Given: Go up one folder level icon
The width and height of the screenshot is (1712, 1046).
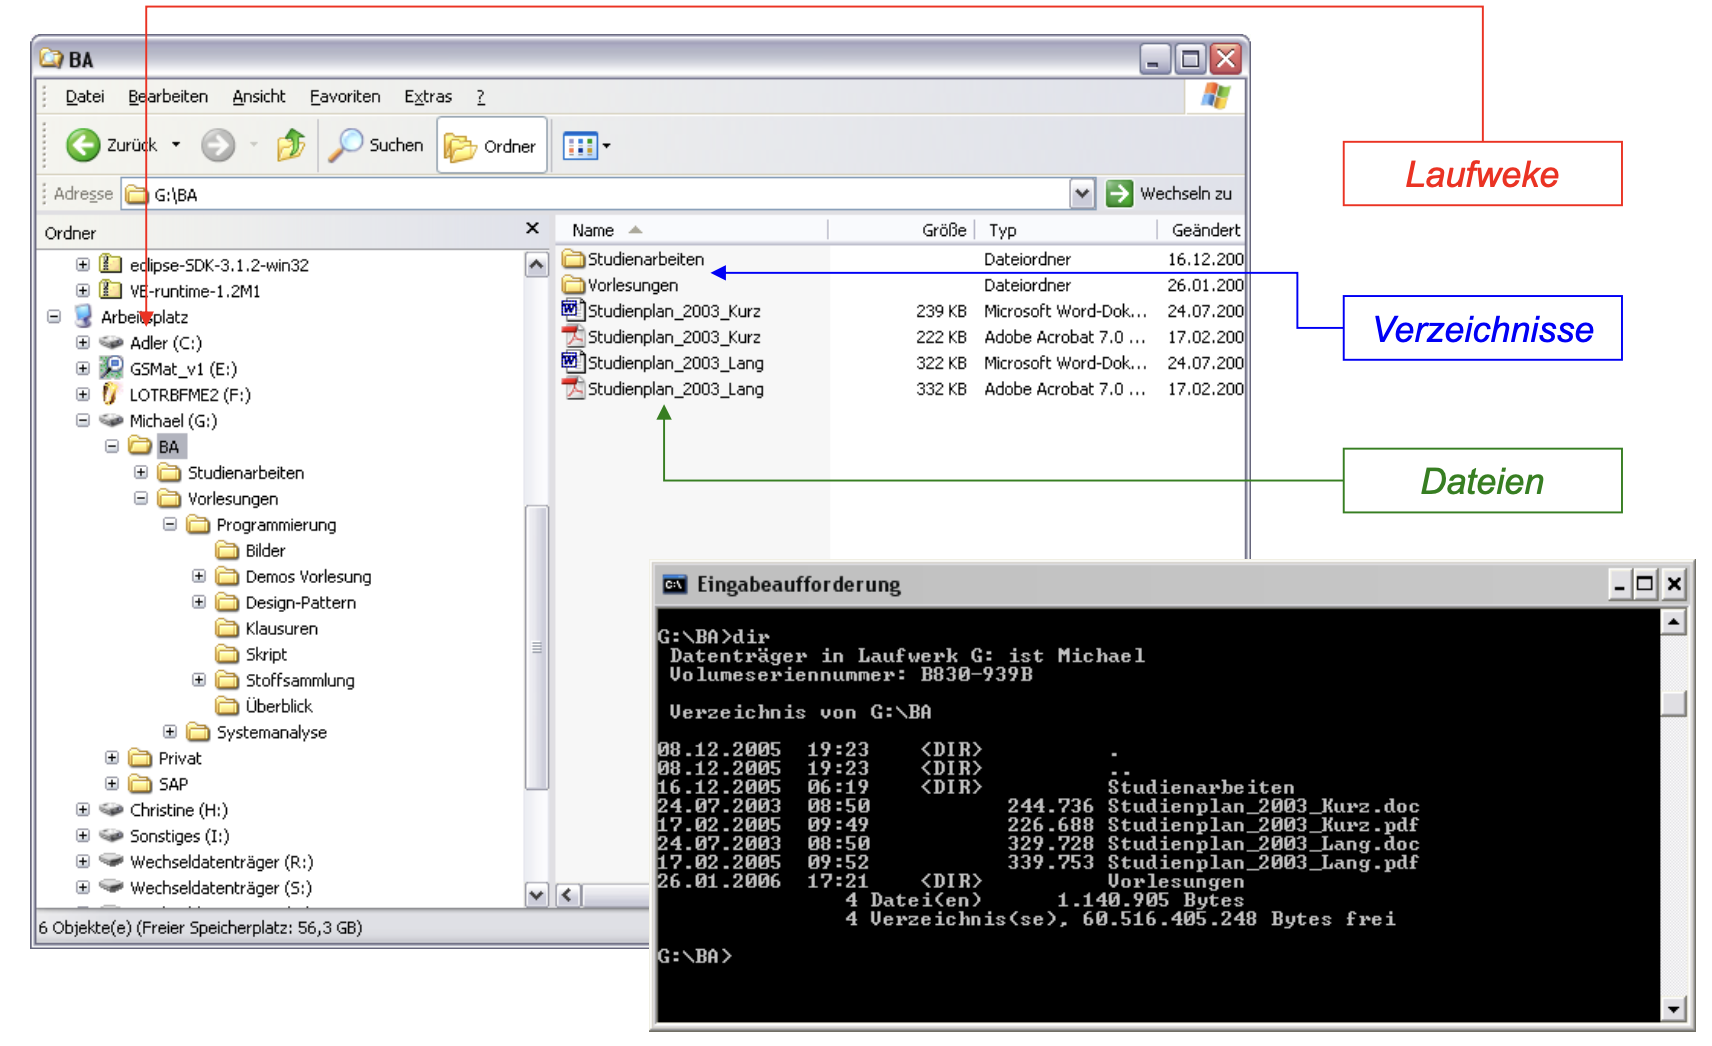Looking at the screenshot, I should point(291,145).
